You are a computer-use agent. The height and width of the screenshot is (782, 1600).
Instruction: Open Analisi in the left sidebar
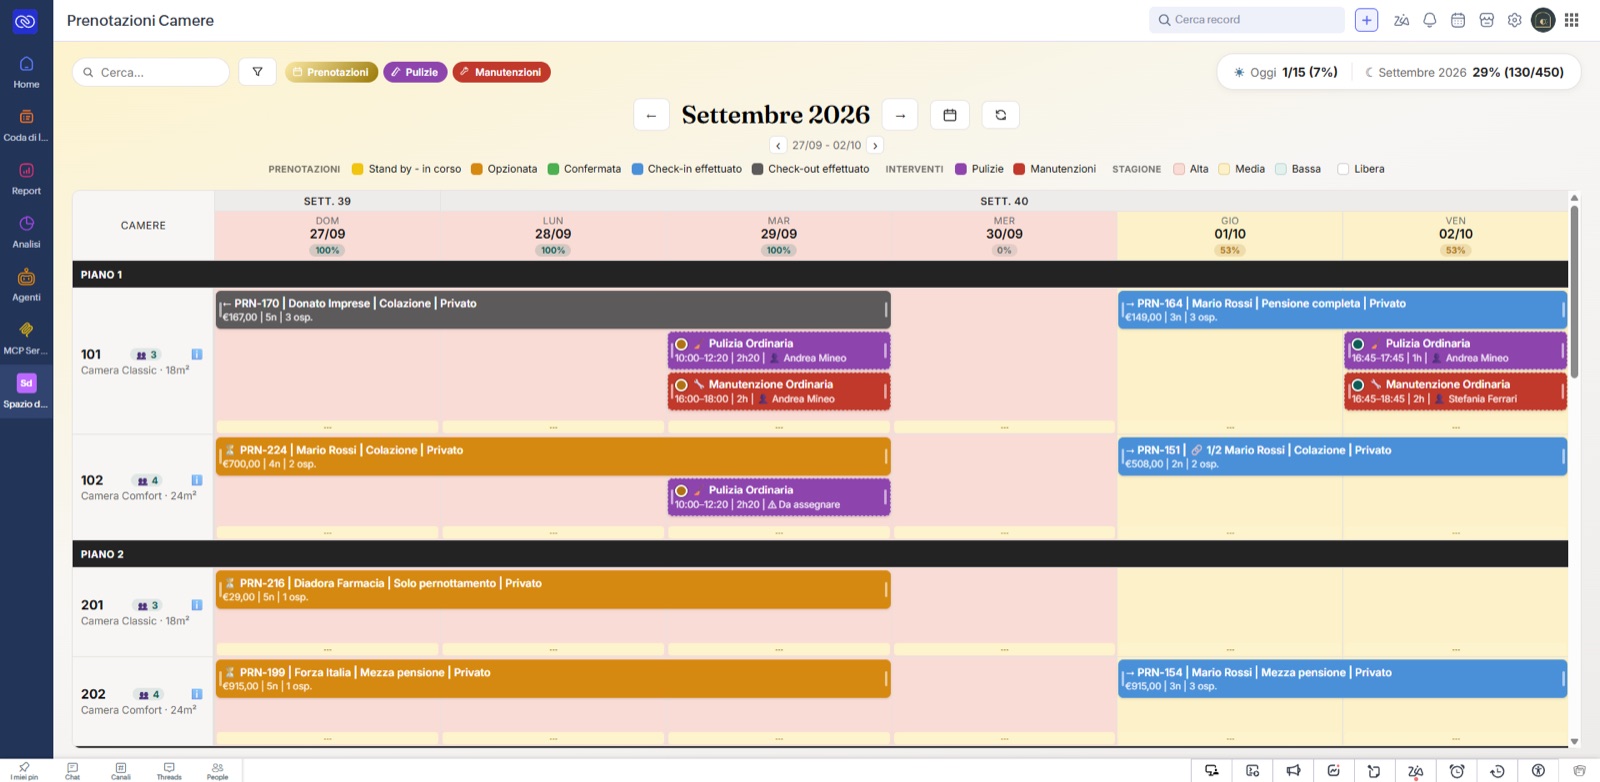pyautogui.click(x=26, y=232)
